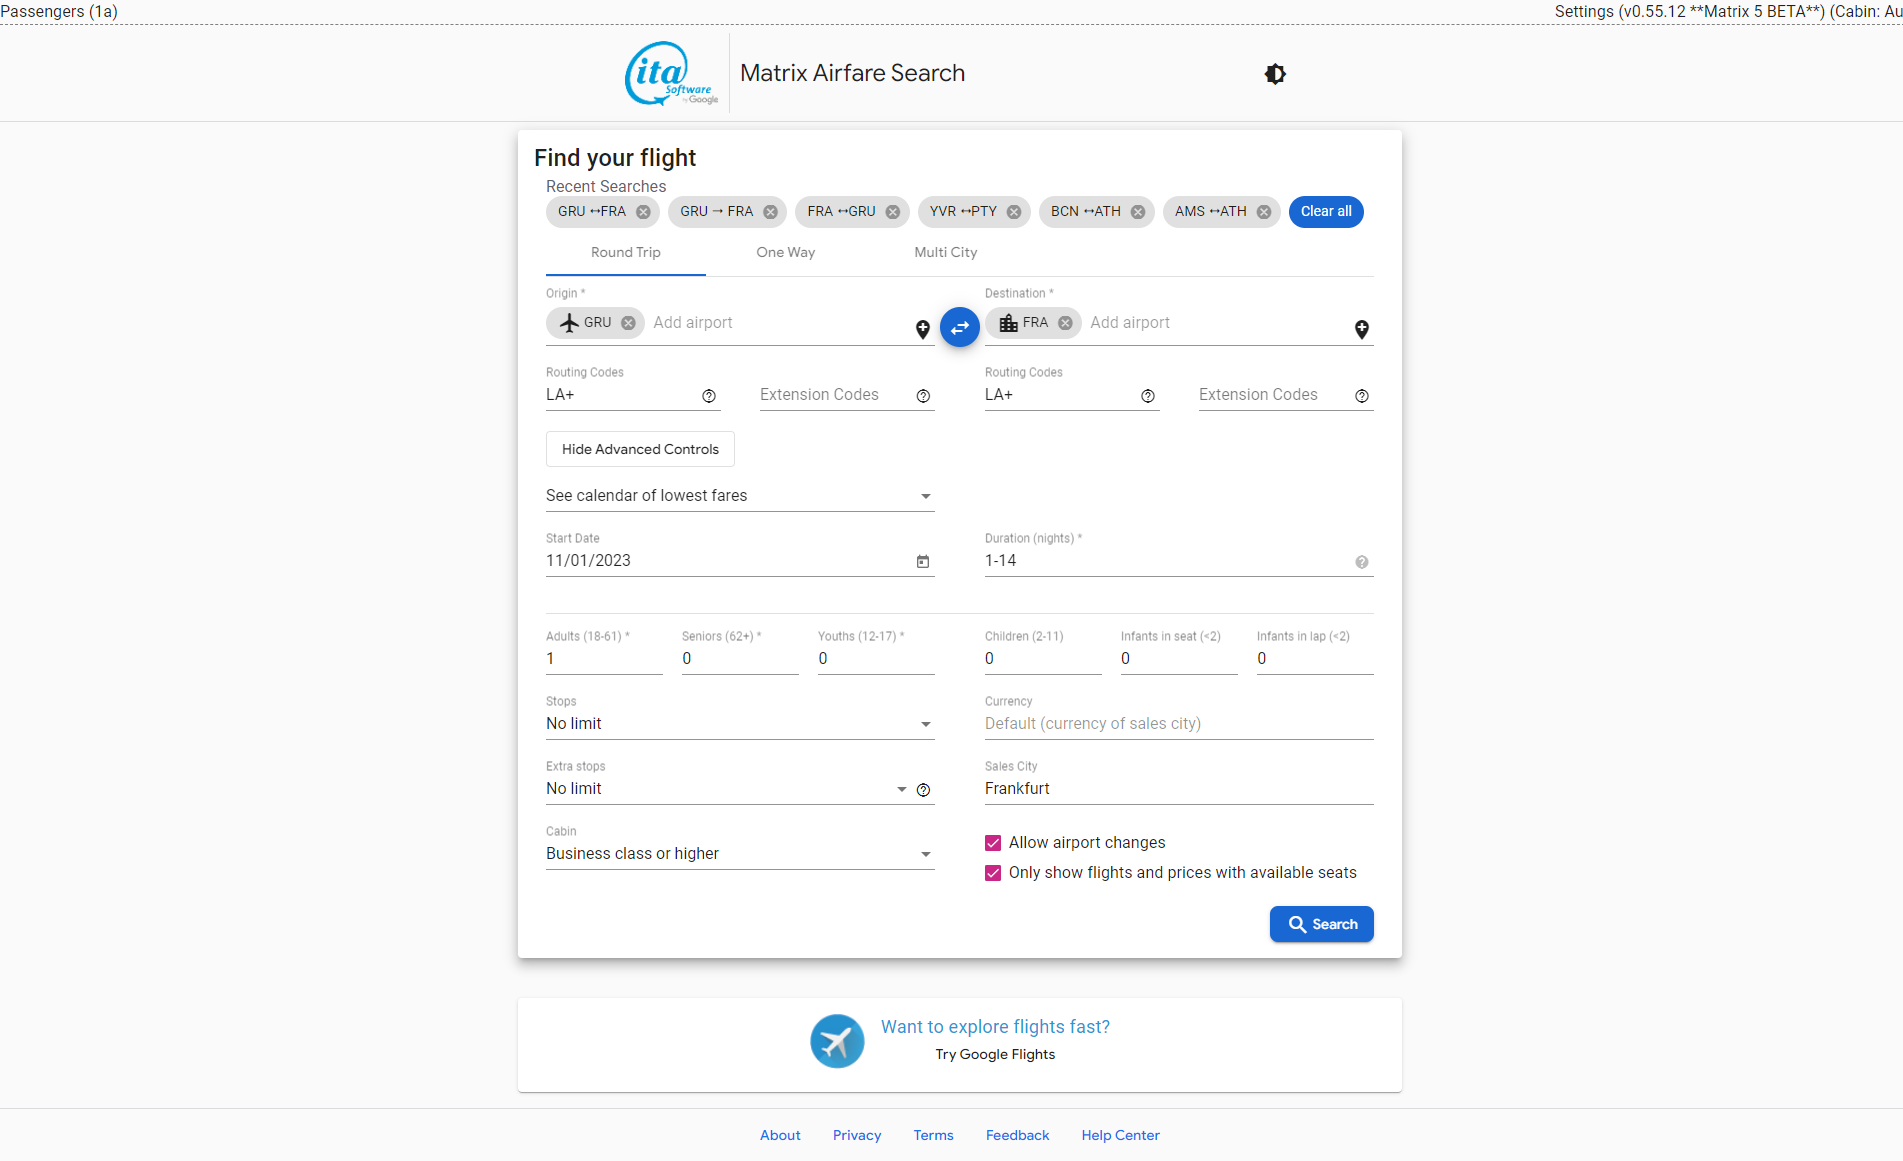Expand the Cabin class dropdown
Viewport: 1903px width, 1161px height.
tap(739, 854)
